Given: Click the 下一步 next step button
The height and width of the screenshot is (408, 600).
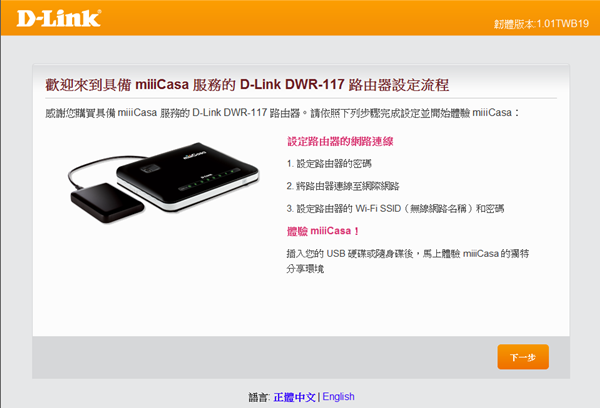Looking at the screenshot, I should 523,357.
